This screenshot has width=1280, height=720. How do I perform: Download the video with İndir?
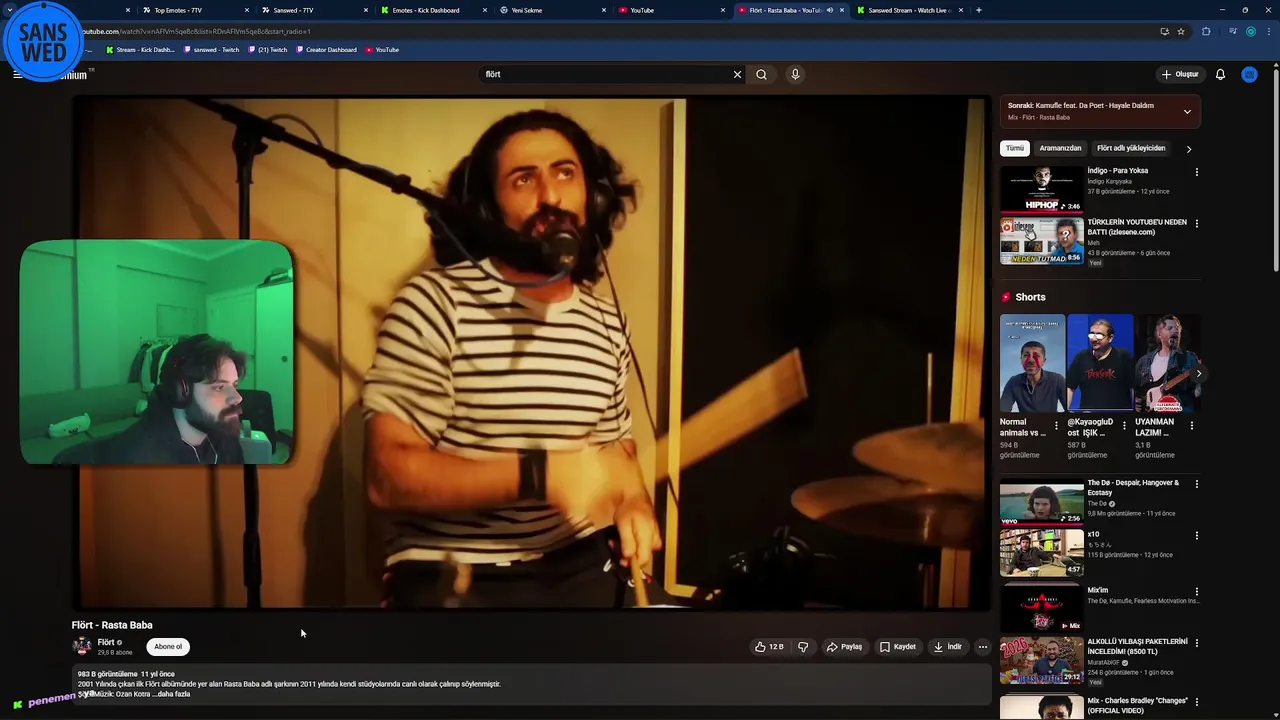click(x=947, y=647)
